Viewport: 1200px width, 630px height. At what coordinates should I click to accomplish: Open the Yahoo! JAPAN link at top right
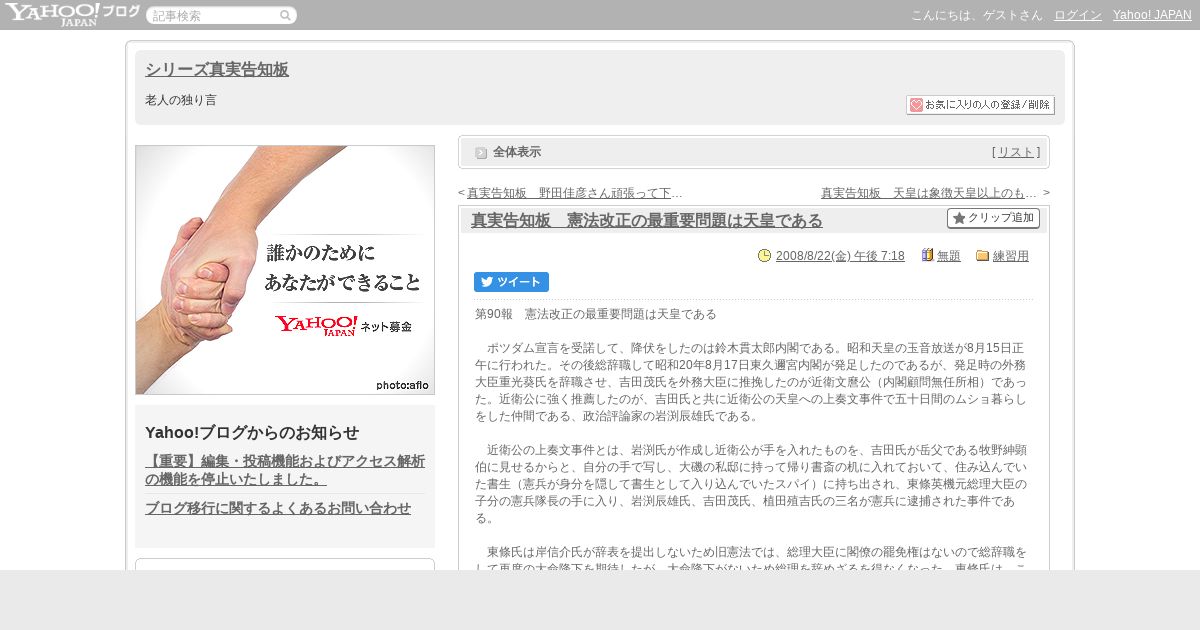coord(1152,15)
